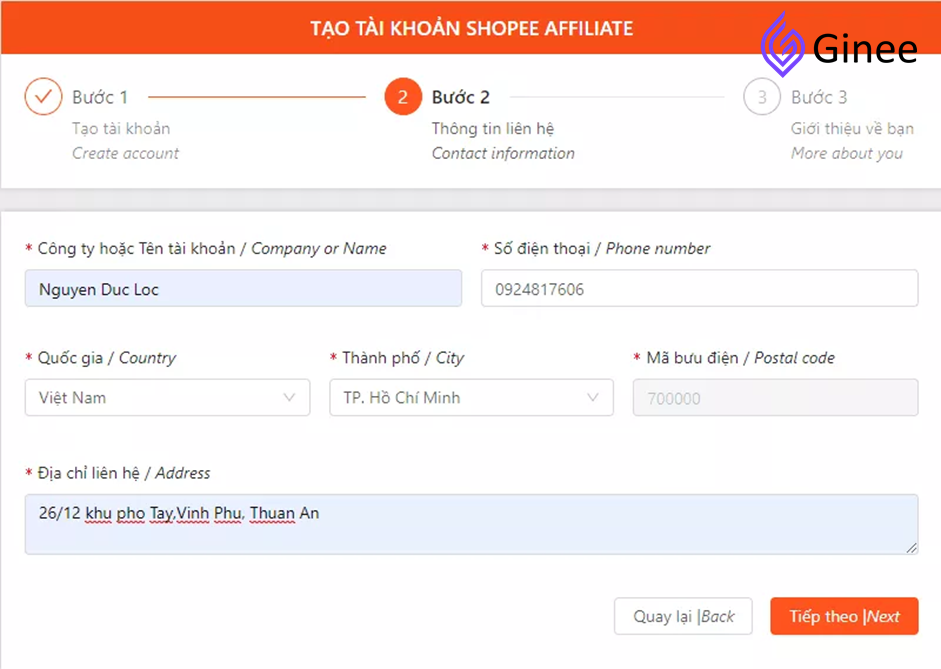Select the Bước 2 Thông tin liên hệ step label
Image resolution: width=941 pixels, height=669 pixels.
point(492,112)
